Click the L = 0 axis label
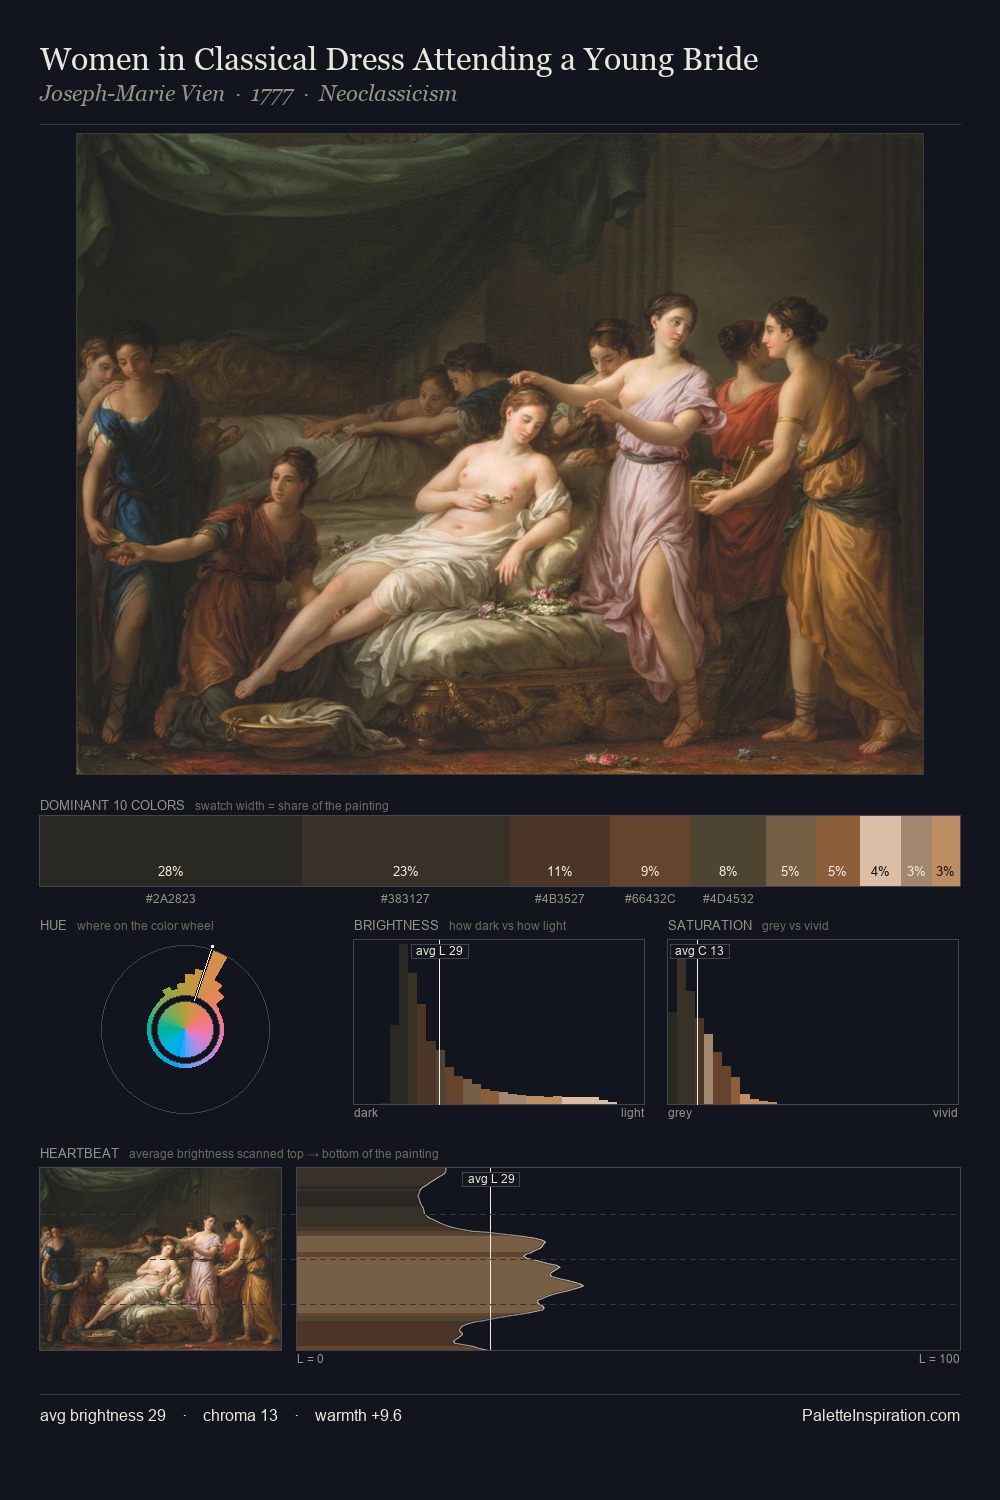Screen dimensions: 1000x1500 [310, 1359]
